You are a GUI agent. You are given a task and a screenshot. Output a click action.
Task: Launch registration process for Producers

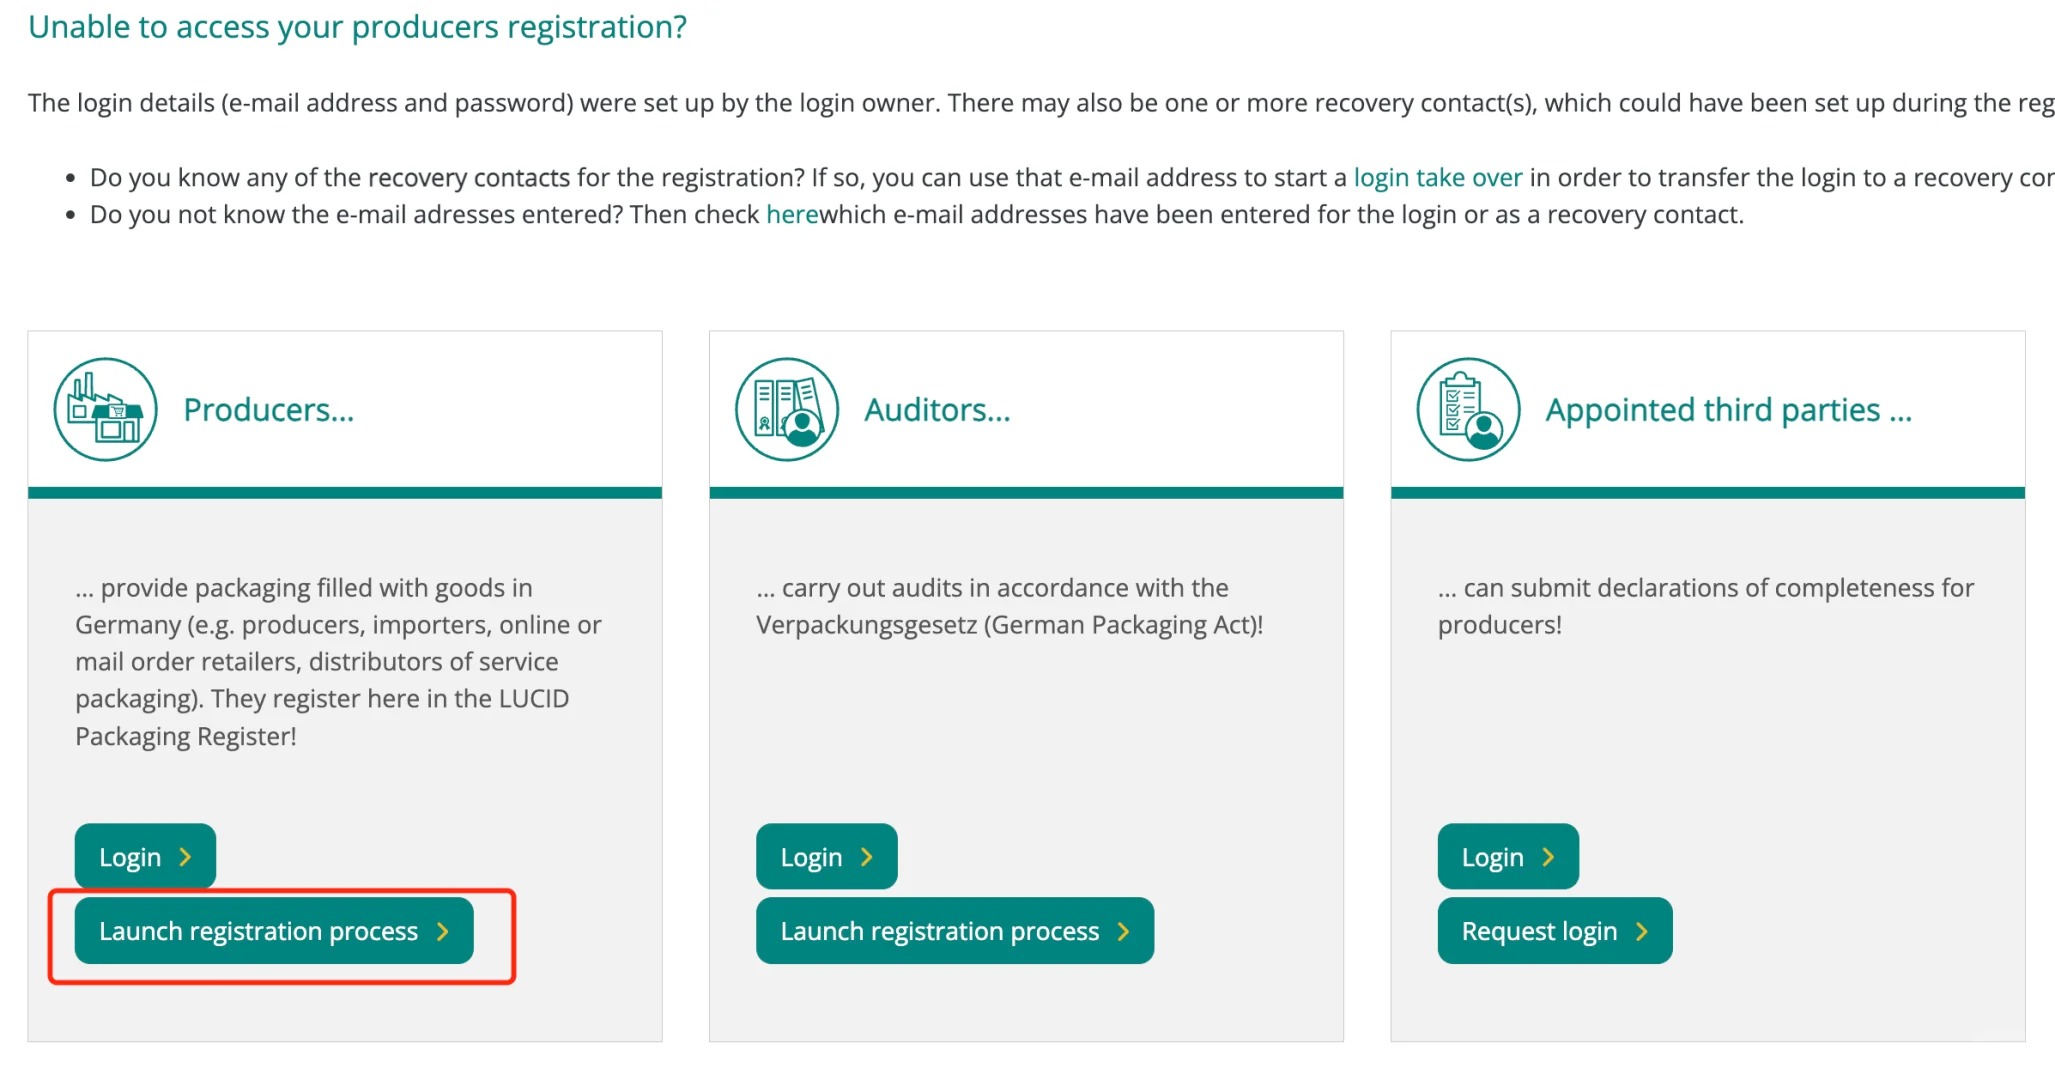pyautogui.click(x=273, y=932)
